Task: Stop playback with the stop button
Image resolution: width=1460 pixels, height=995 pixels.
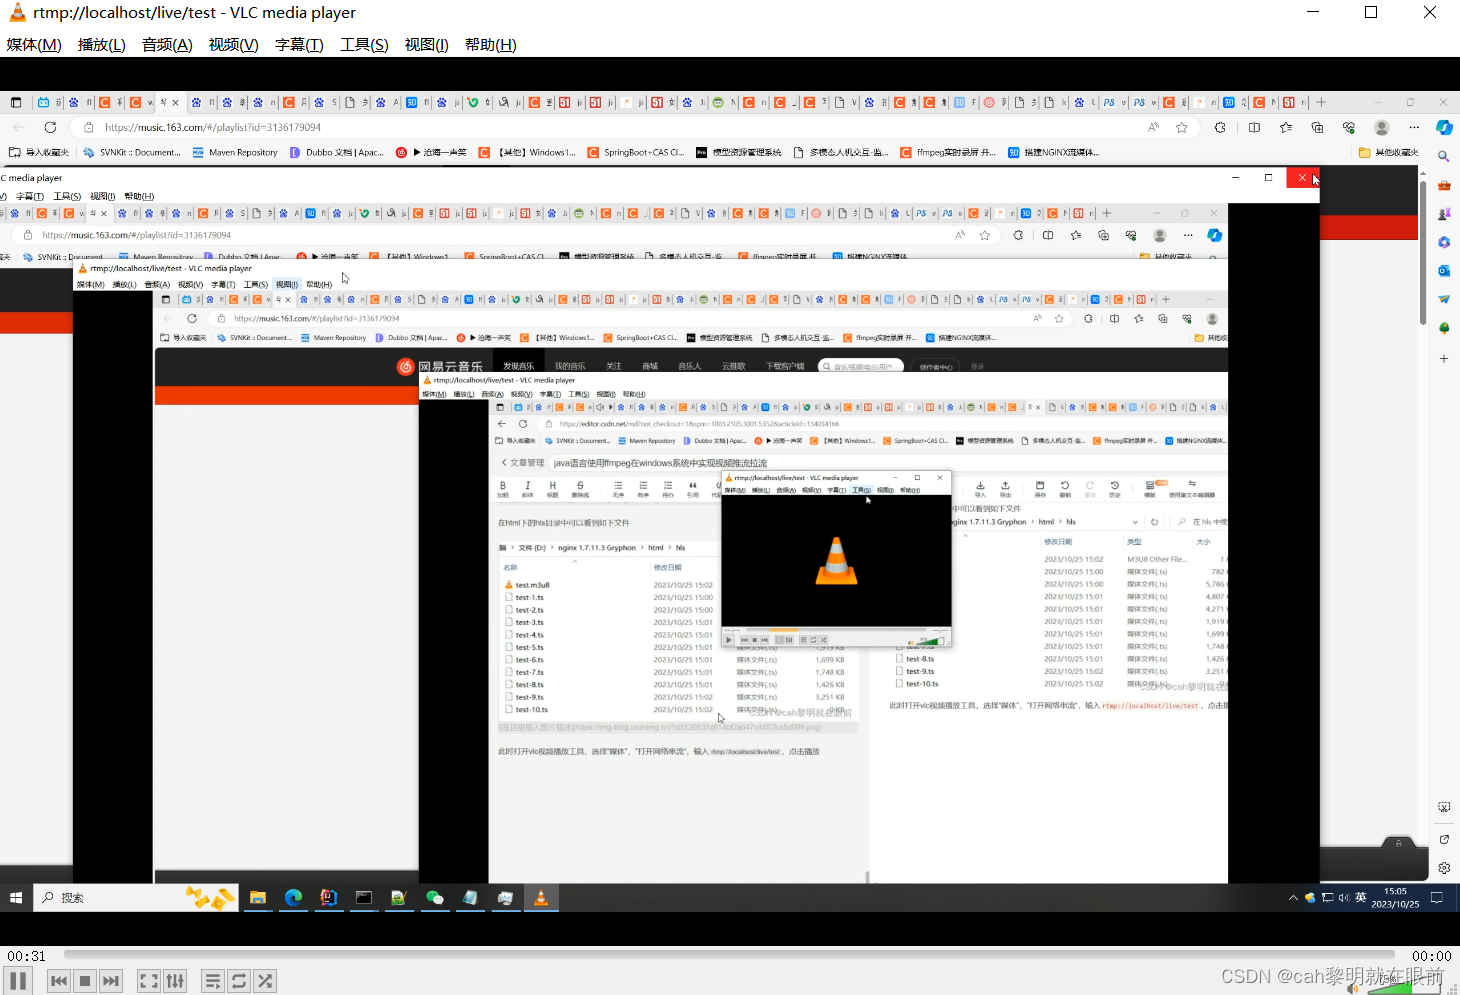Action: click(x=85, y=981)
